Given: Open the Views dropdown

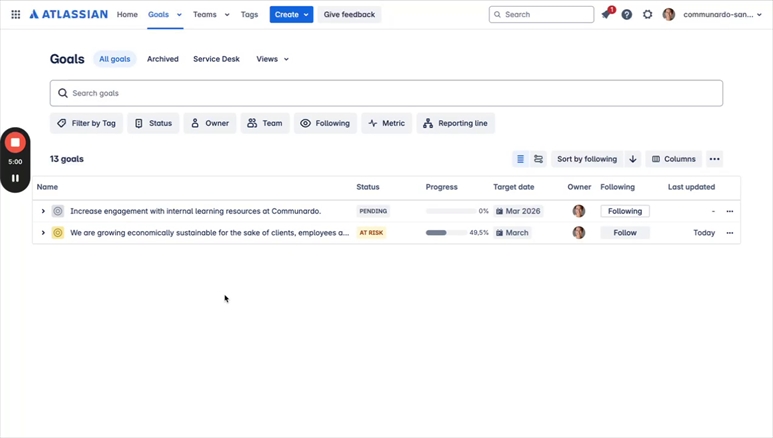Looking at the screenshot, I should click(272, 59).
